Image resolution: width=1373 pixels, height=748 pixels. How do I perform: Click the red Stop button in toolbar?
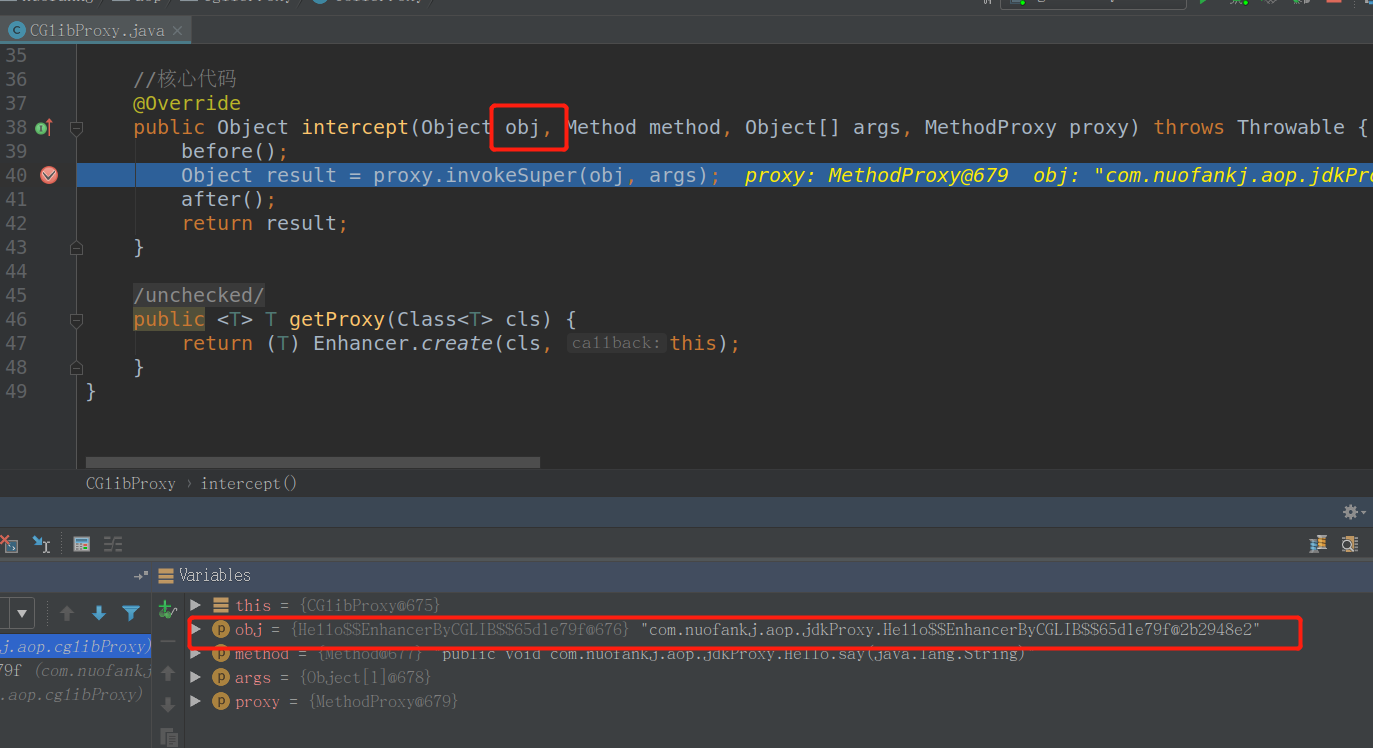click(1333, 3)
